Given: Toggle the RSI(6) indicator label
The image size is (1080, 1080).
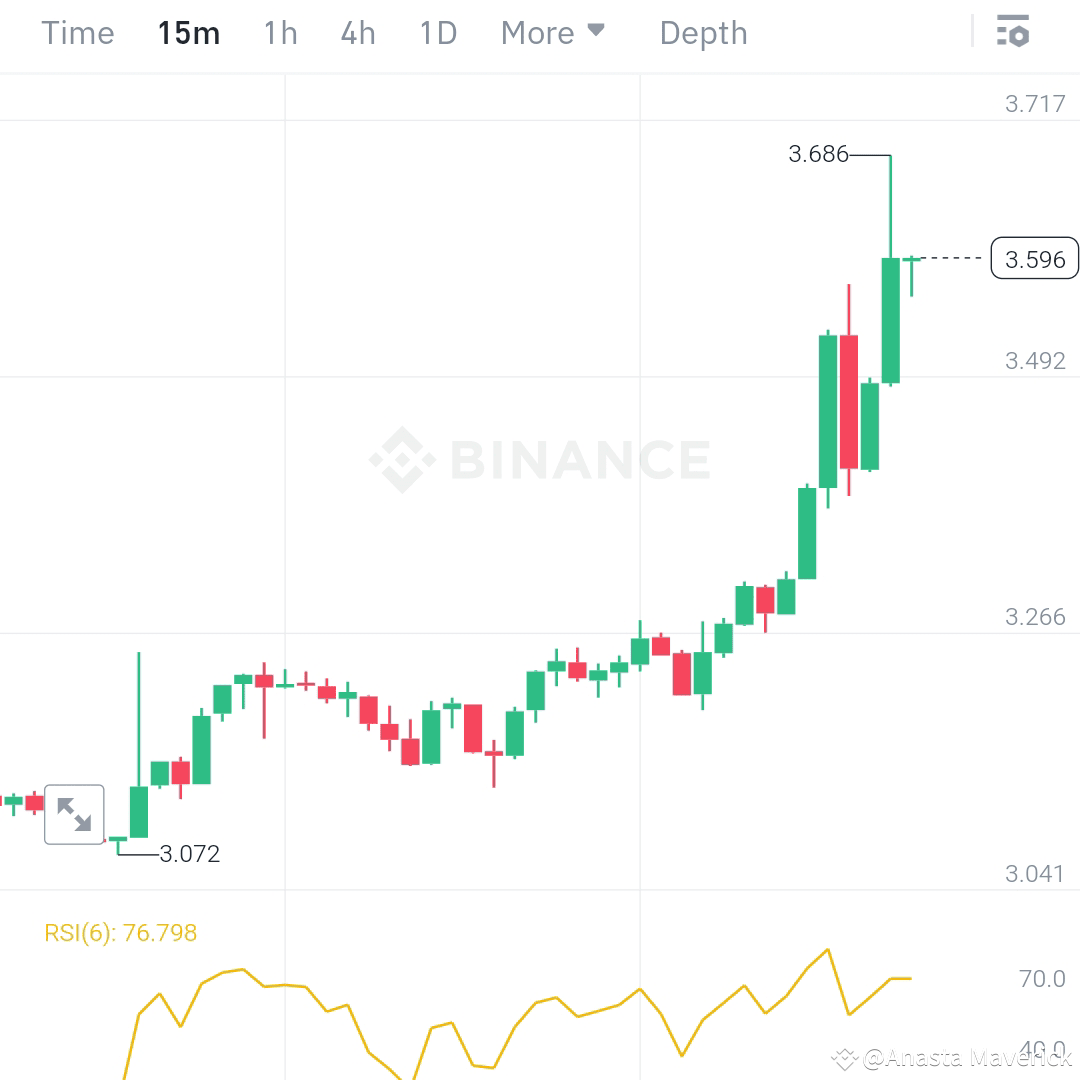Looking at the screenshot, I should coord(122,932).
